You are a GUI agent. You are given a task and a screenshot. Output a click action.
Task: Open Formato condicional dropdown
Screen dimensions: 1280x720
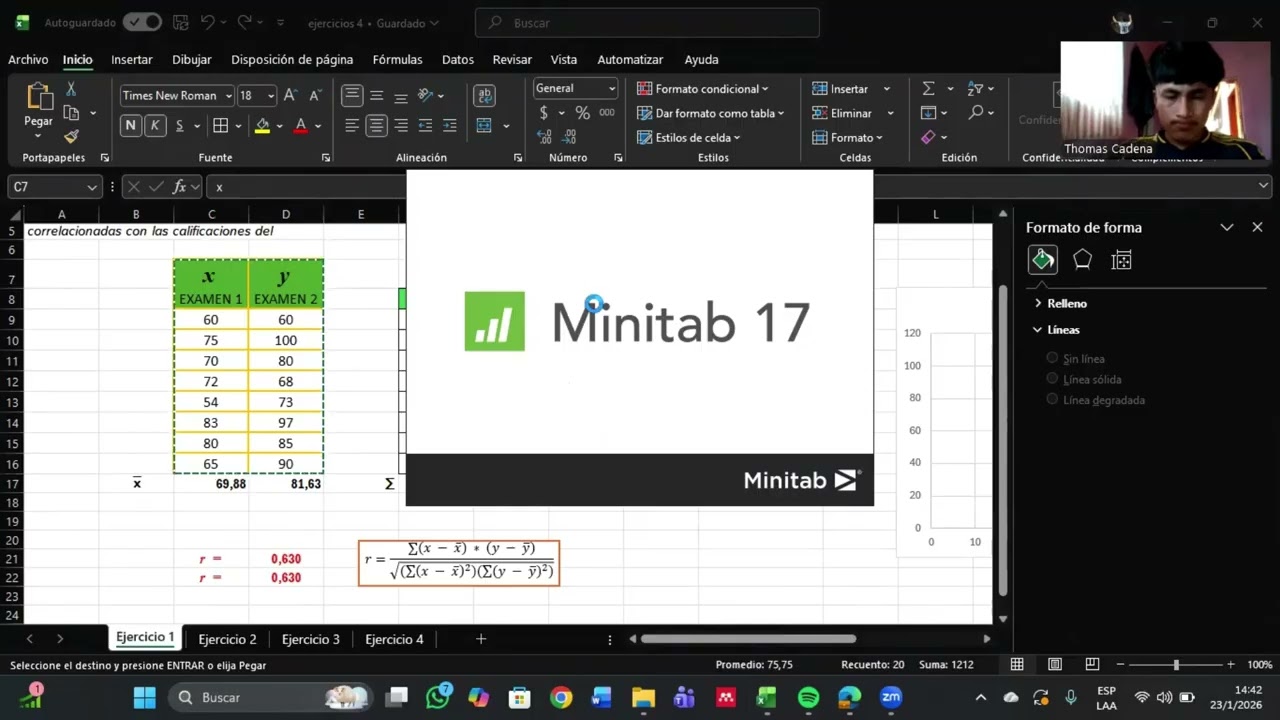pyautogui.click(x=702, y=89)
